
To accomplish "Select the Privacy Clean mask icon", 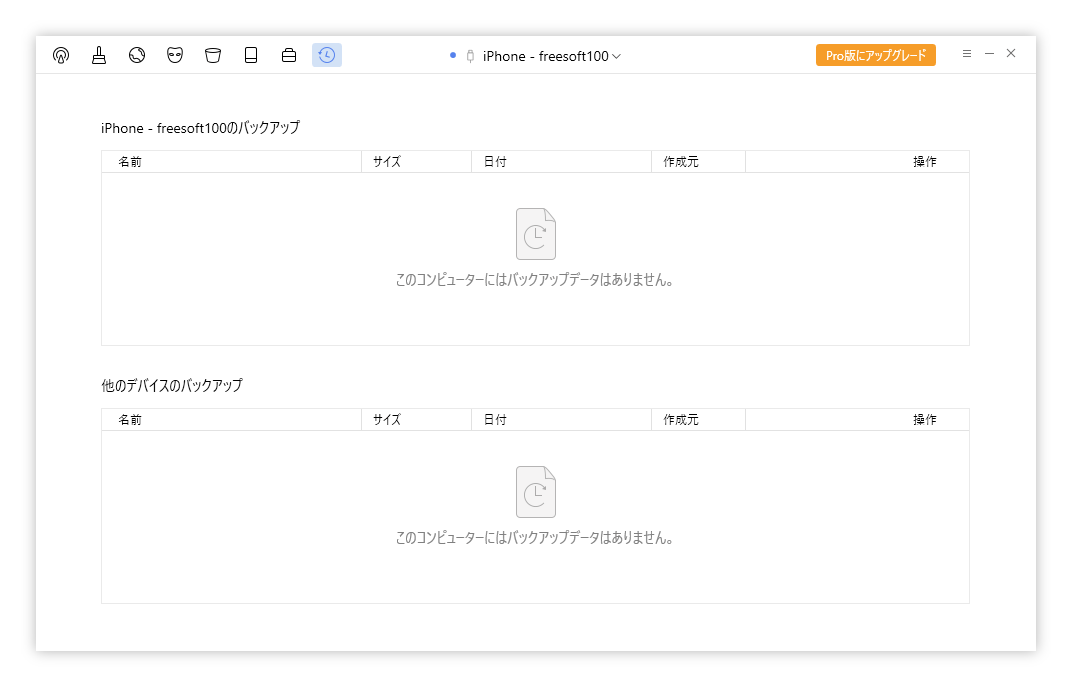I will (175, 55).
